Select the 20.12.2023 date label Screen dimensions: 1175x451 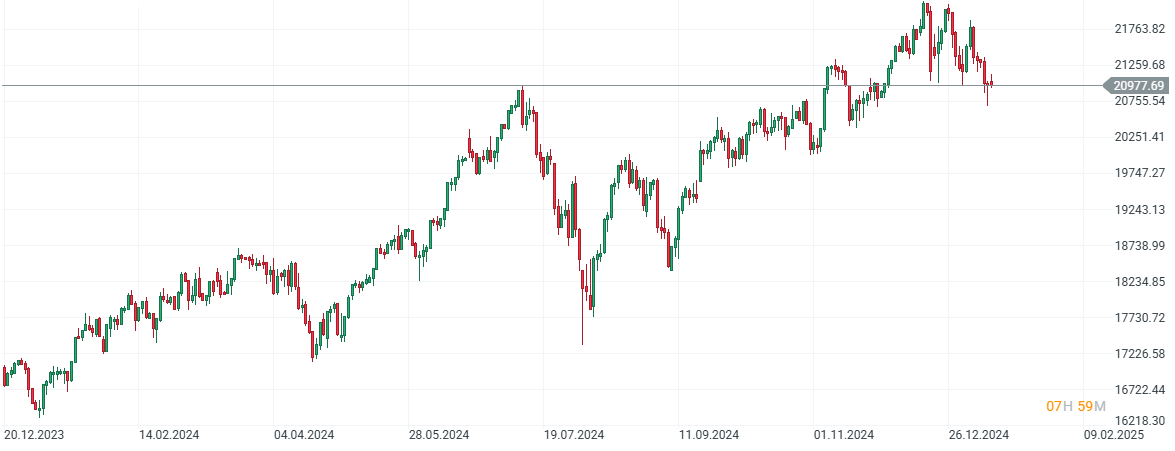tap(35, 435)
